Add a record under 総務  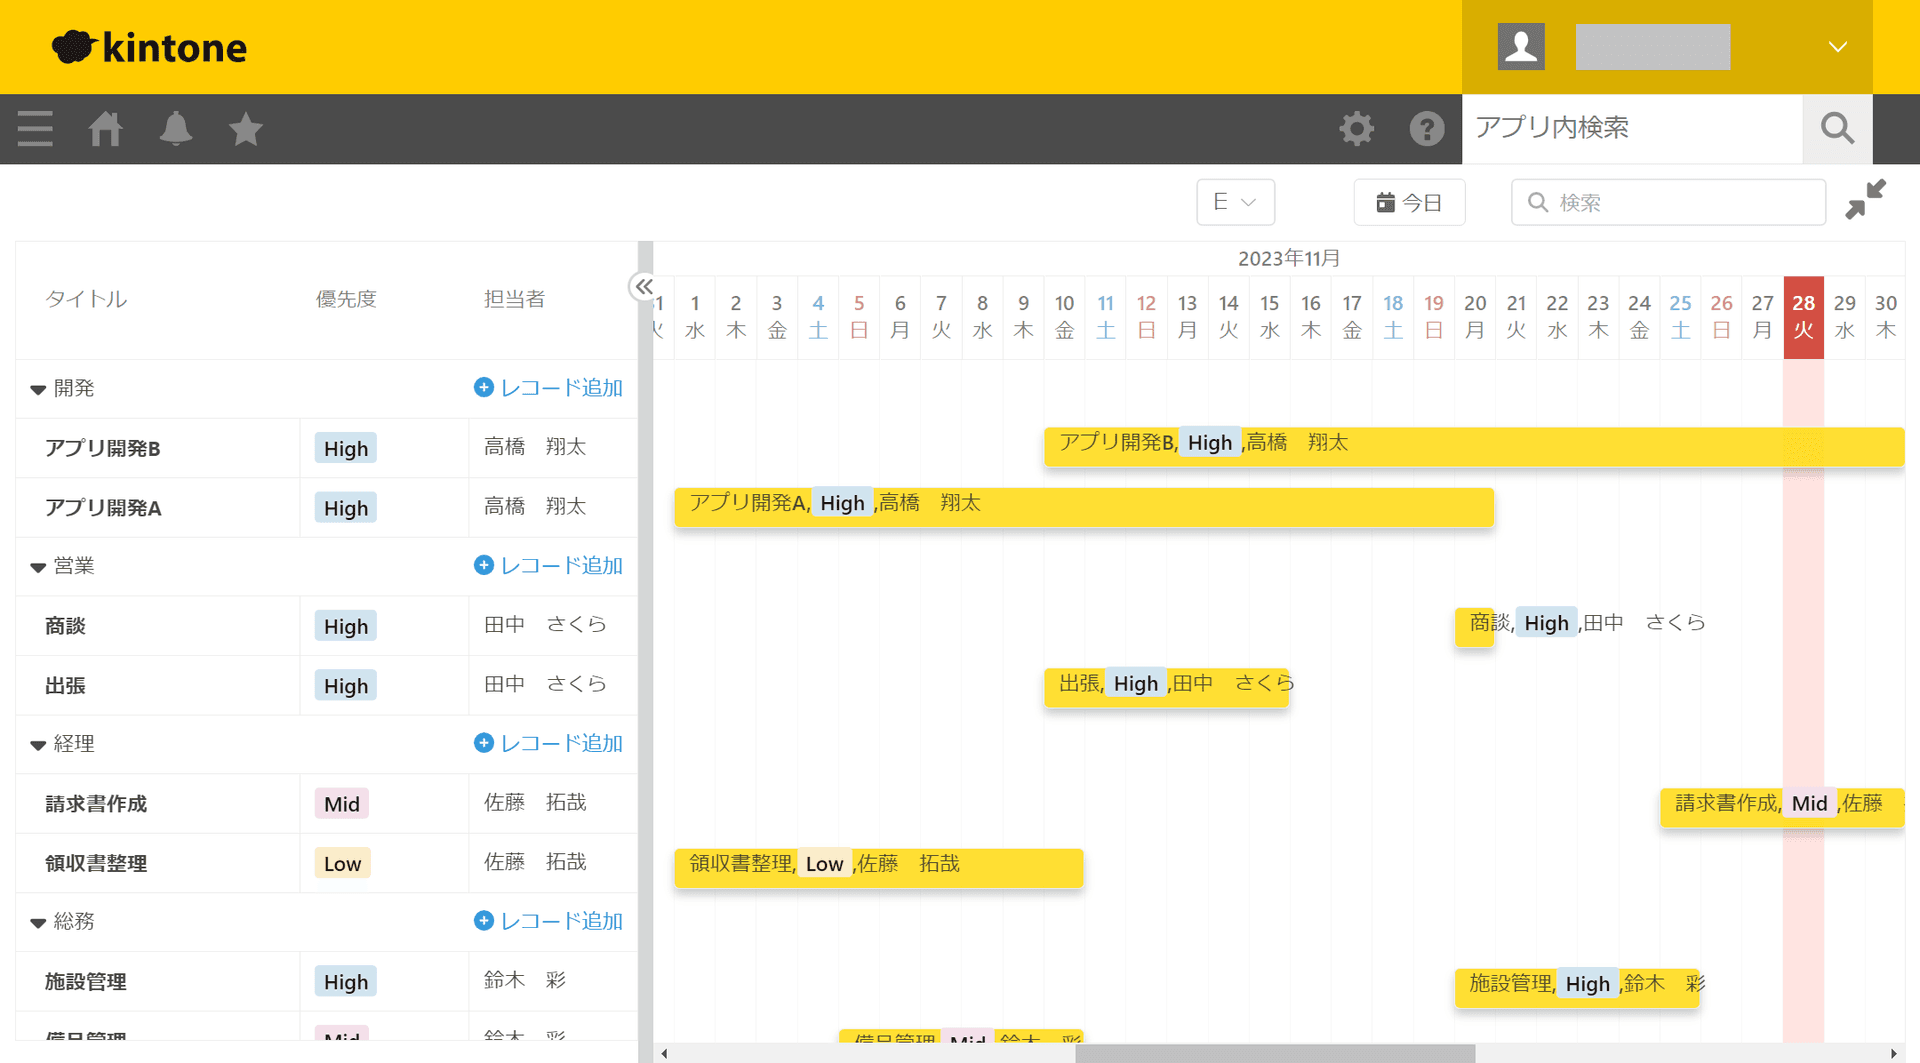561,921
